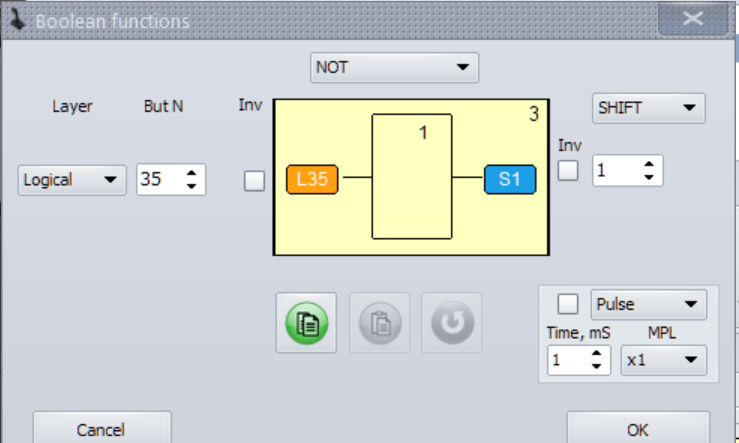Toggle the input Inv checkbox beside L35

coord(255,181)
